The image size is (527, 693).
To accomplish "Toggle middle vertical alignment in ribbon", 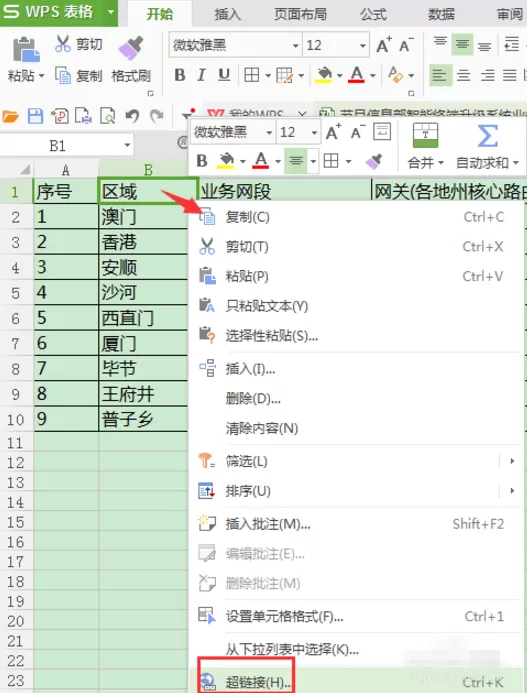I will click(462, 44).
